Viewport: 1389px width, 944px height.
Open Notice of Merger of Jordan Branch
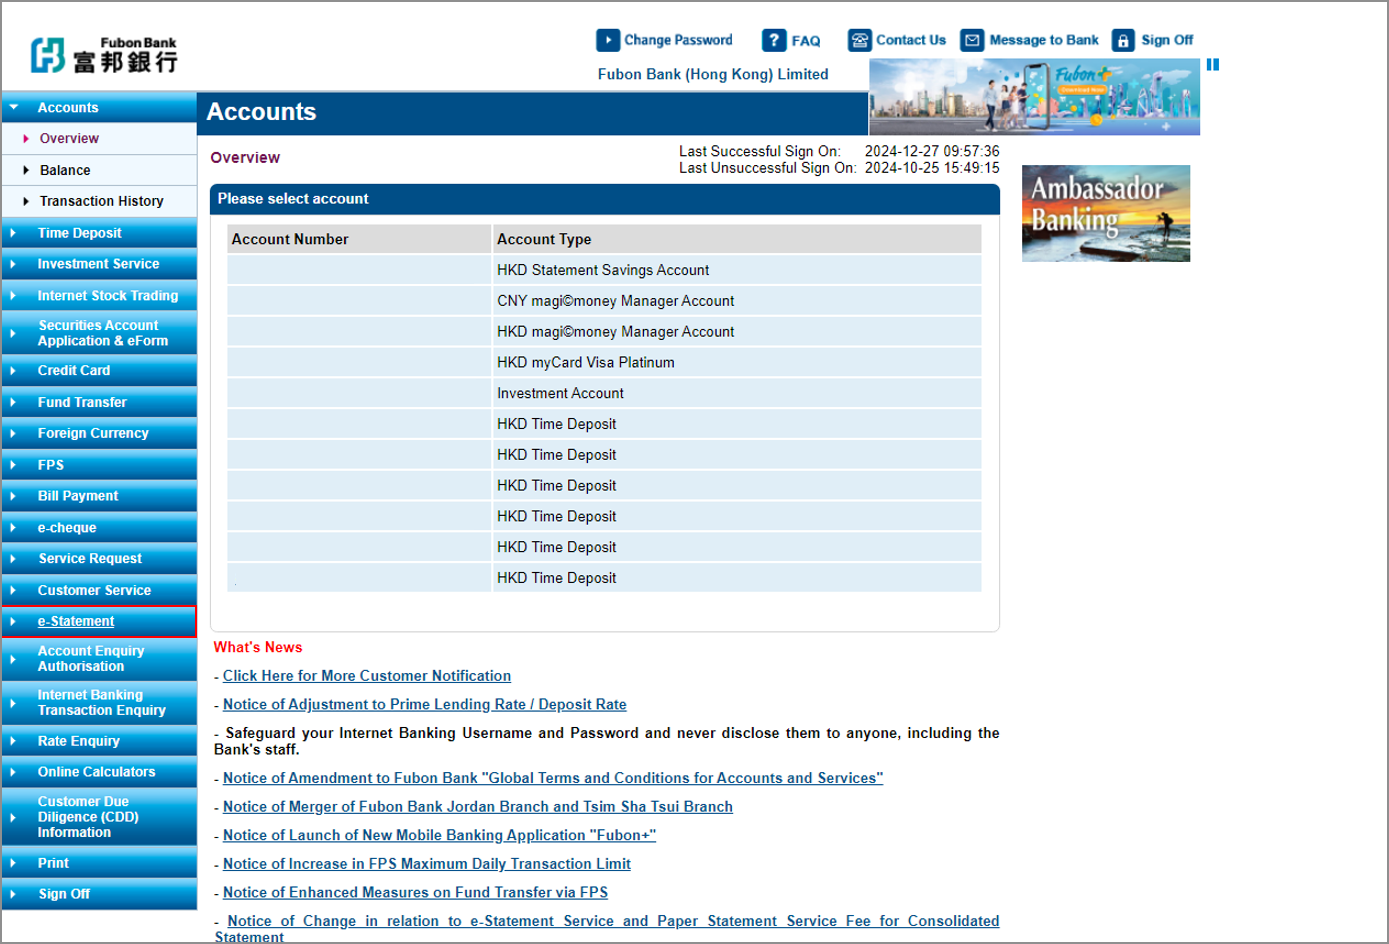click(x=478, y=807)
